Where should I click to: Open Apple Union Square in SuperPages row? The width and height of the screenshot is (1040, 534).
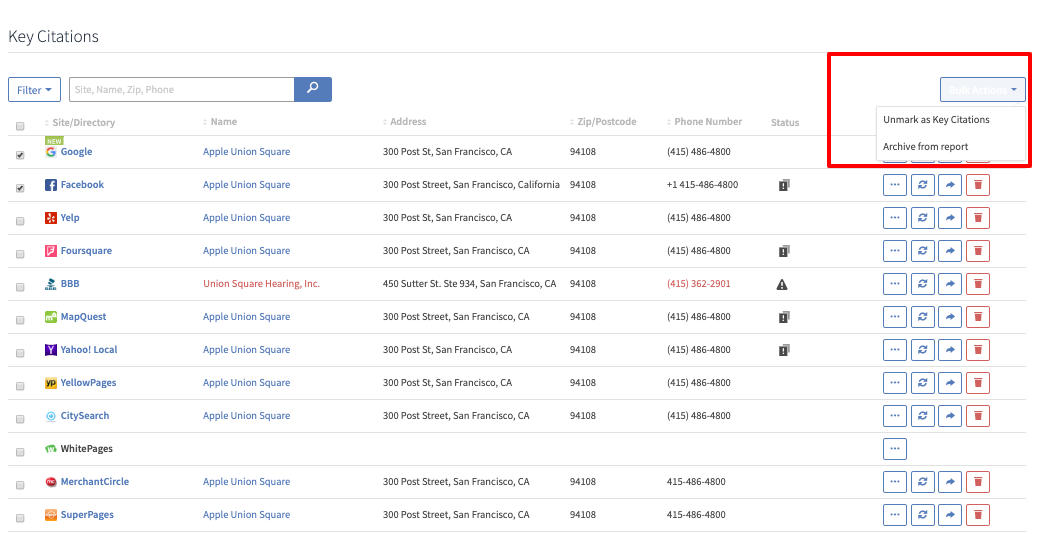pos(247,515)
